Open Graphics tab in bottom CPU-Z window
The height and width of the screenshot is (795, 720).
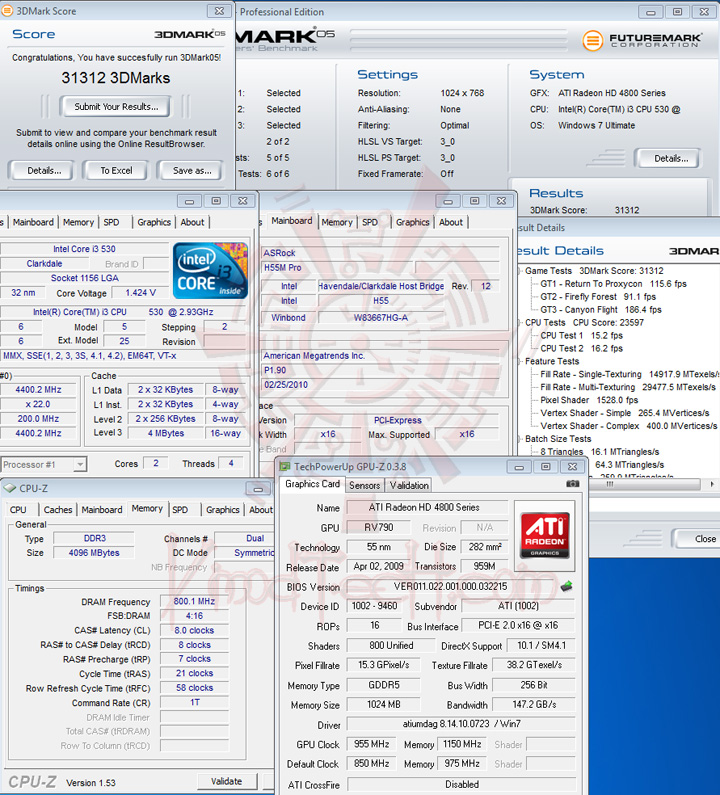coord(223,510)
